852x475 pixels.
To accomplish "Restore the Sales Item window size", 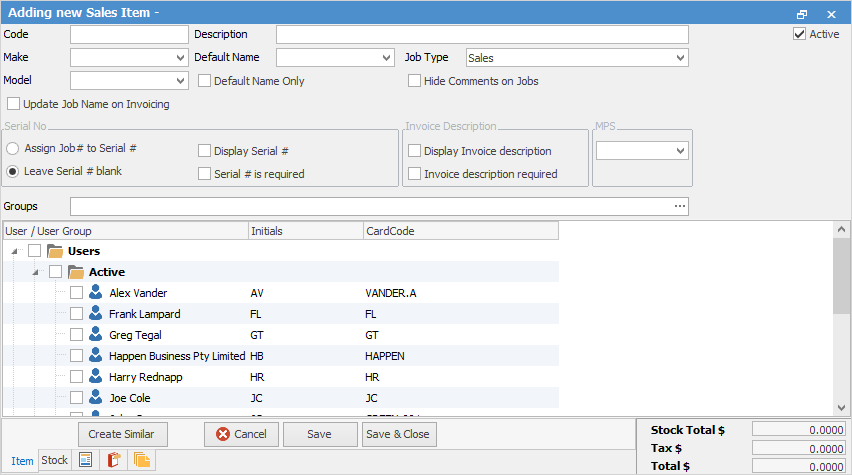I will tap(801, 14).
